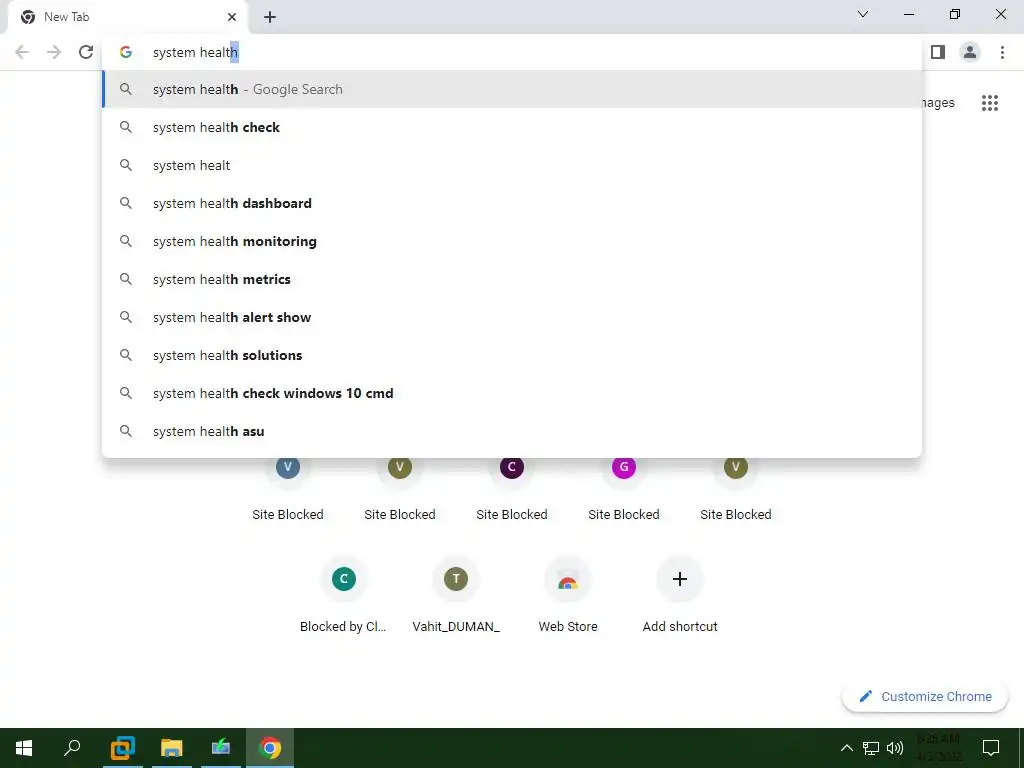Choose suggestion "system health - Google Search"
This screenshot has height=768, width=1024.
pyautogui.click(x=512, y=89)
